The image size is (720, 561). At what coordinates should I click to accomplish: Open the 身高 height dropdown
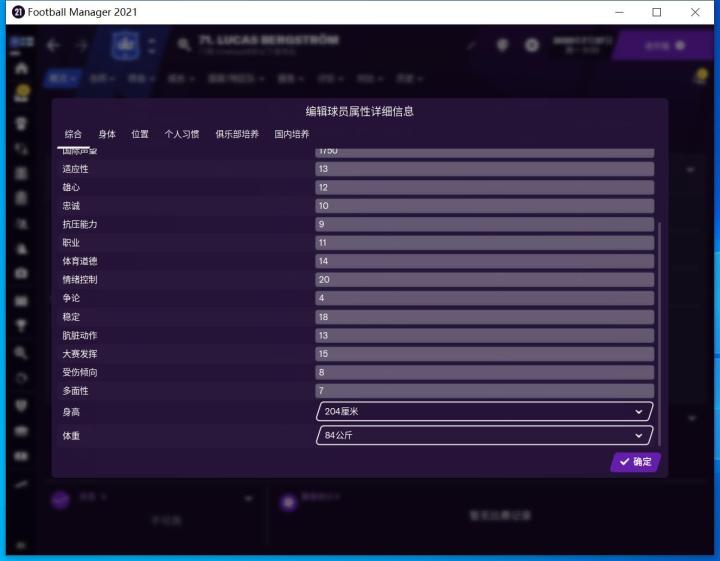pos(484,411)
